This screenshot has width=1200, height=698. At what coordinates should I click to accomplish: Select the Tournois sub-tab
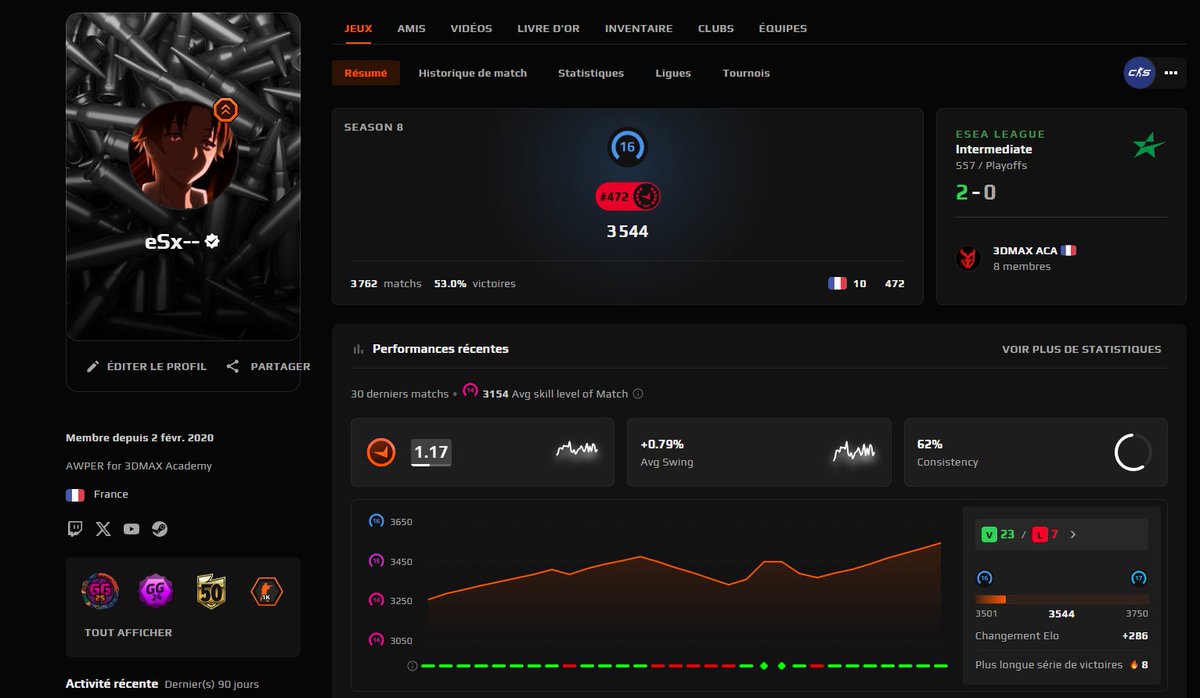tap(746, 73)
